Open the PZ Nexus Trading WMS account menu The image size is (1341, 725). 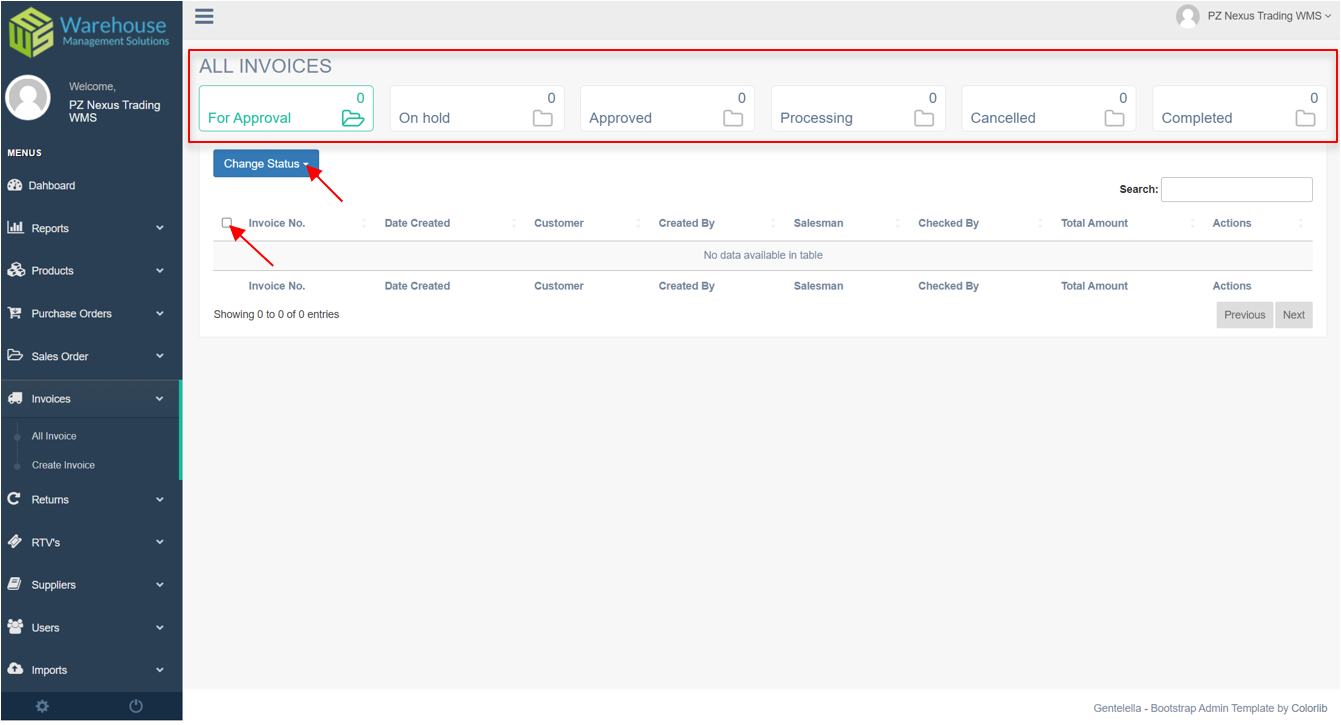[1253, 16]
